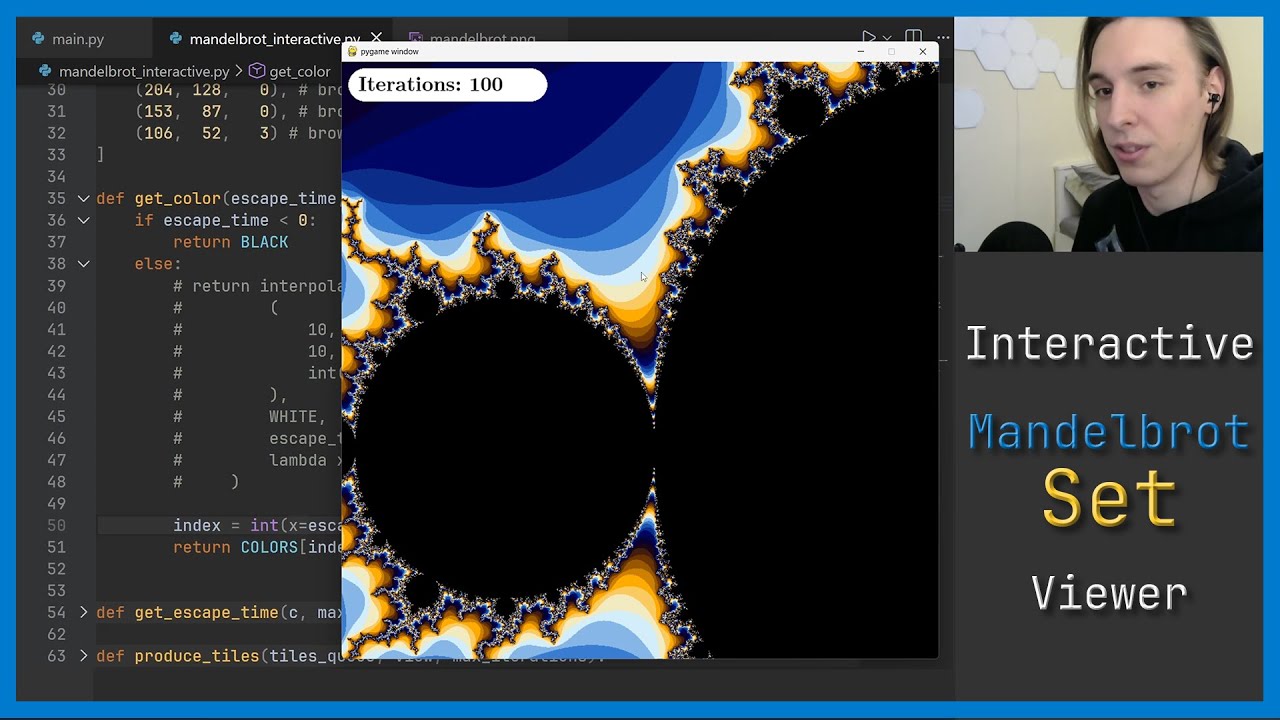
Task: Click the Iterations: 100 label in pygame window
Action: click(x=447, y=84)
